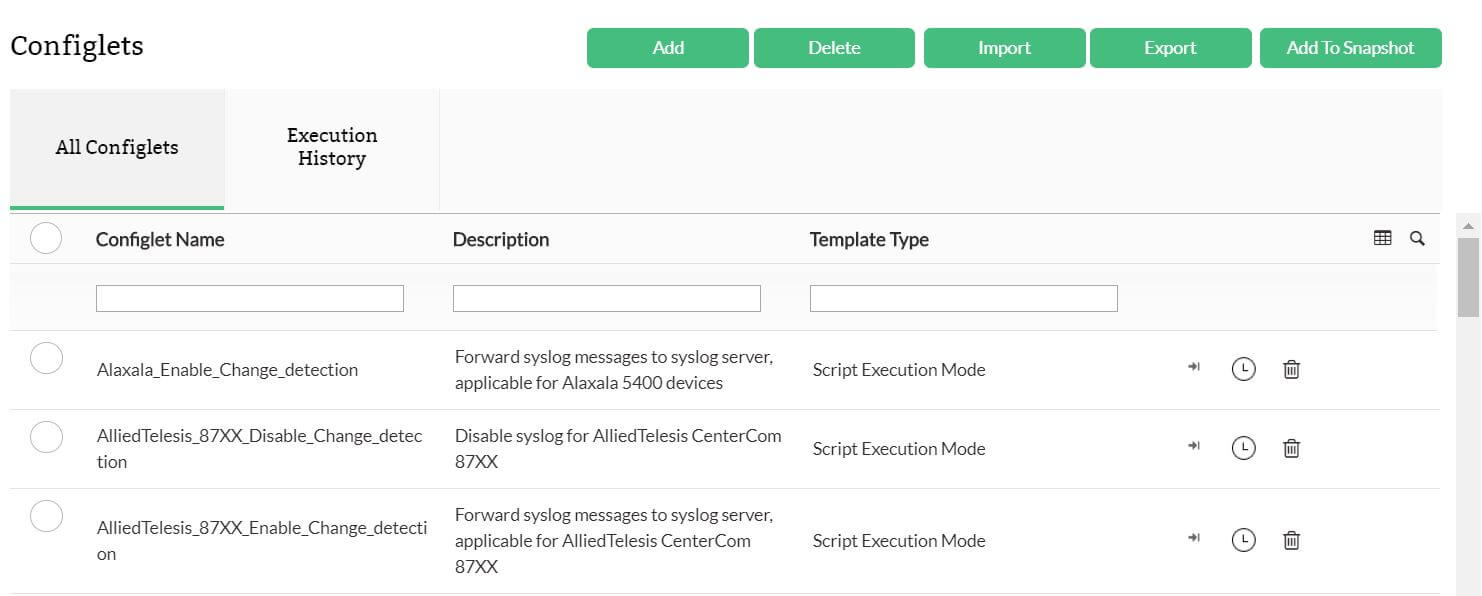
Task: Schedule the Alaxala_Enable_Change_detection configlet
Action: coord(1243,368)
